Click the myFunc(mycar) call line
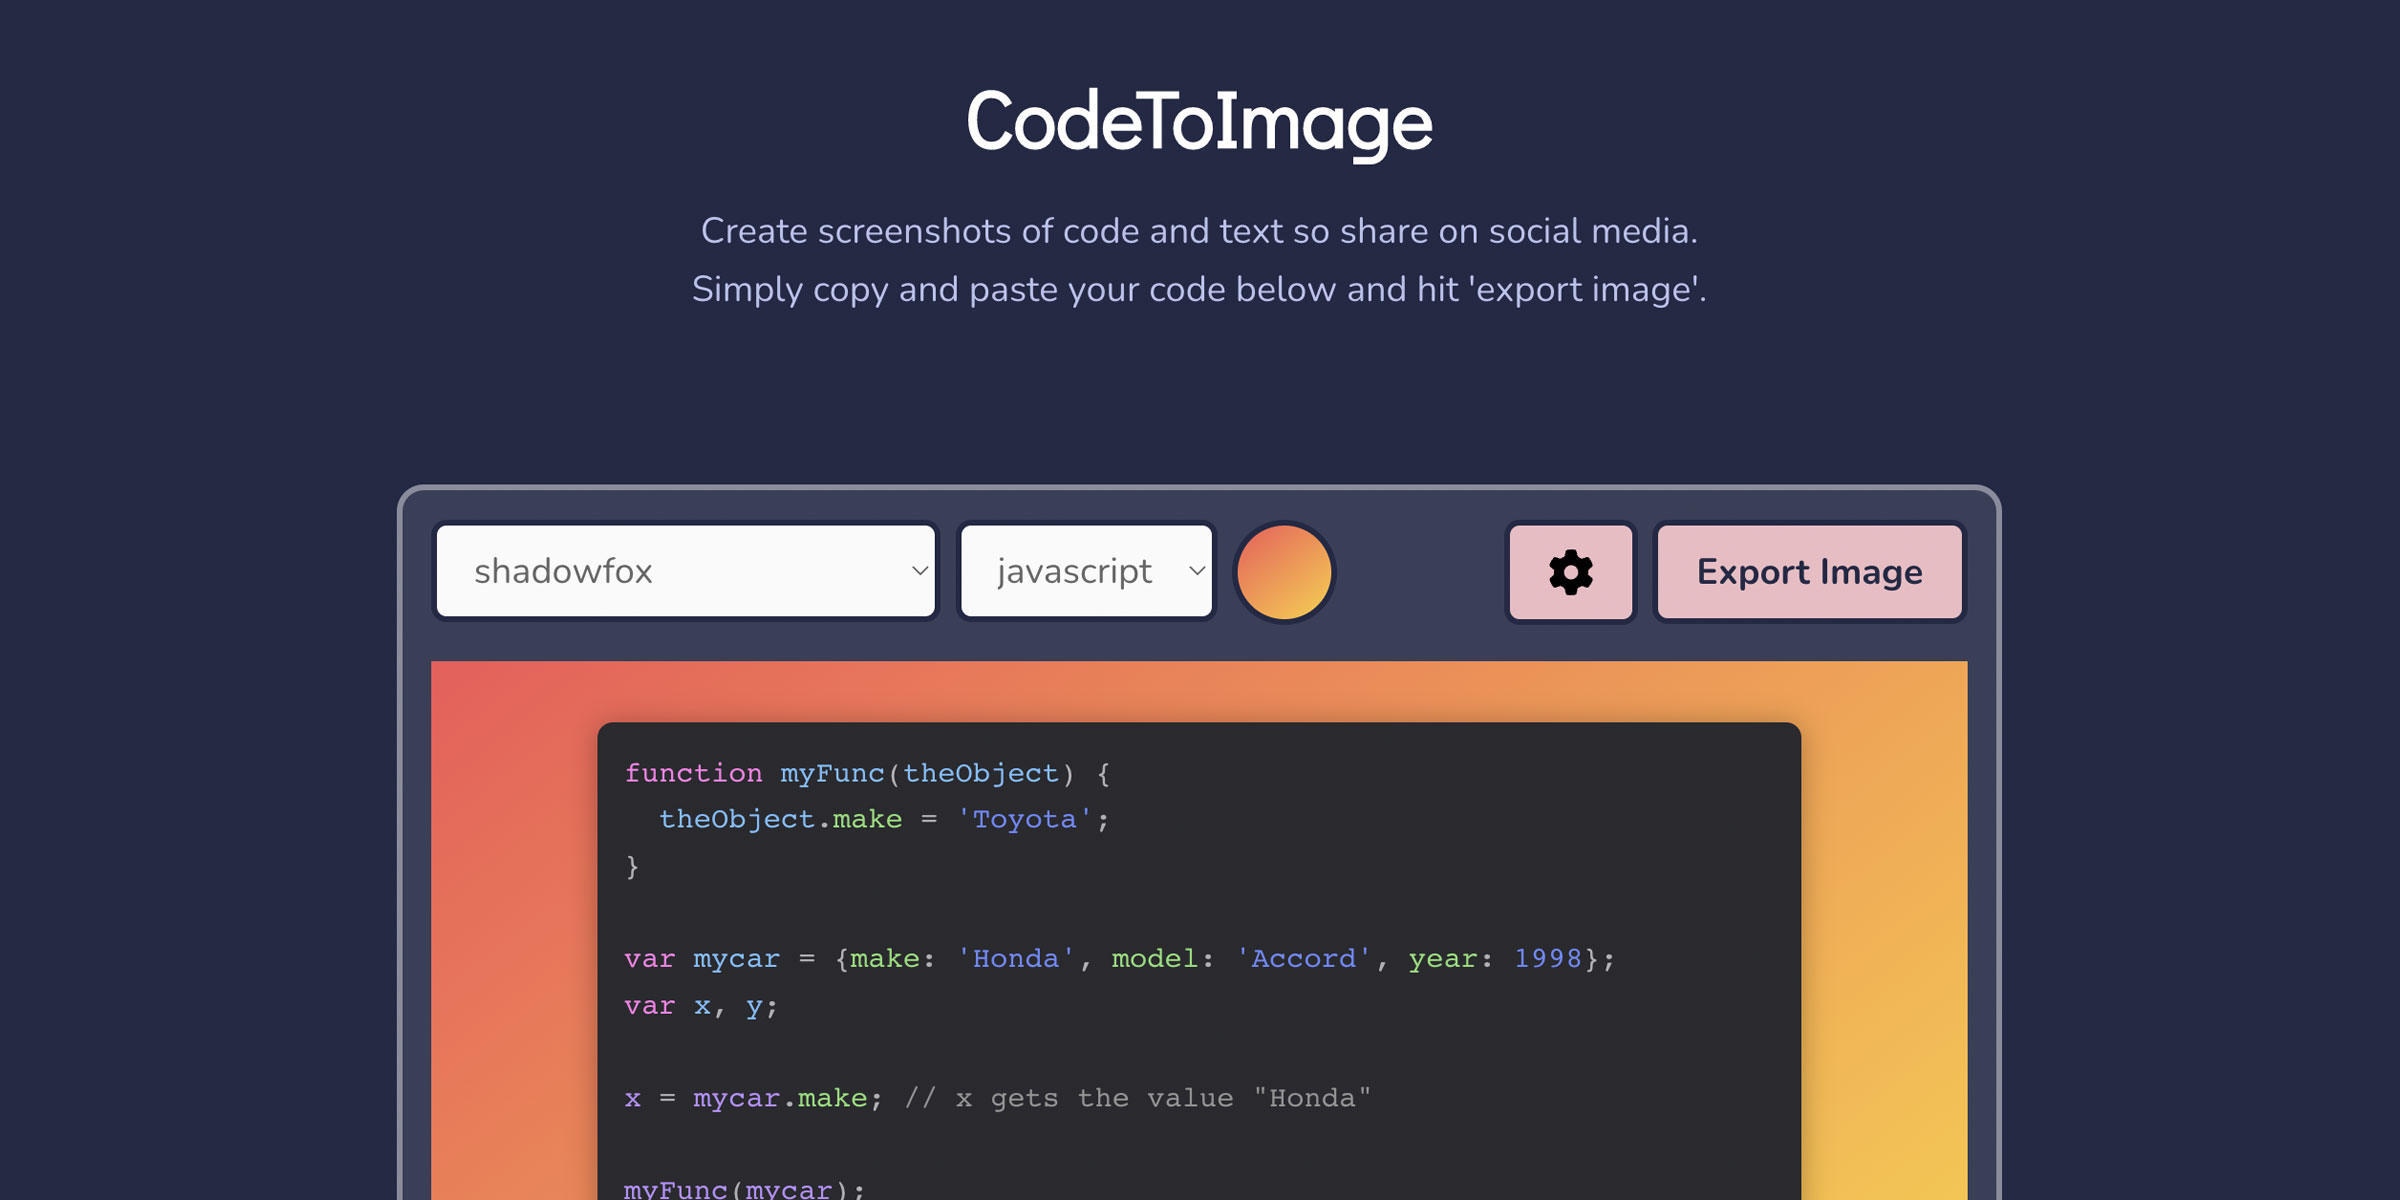This screenshot has width=2400, height=1200. 730,1188
